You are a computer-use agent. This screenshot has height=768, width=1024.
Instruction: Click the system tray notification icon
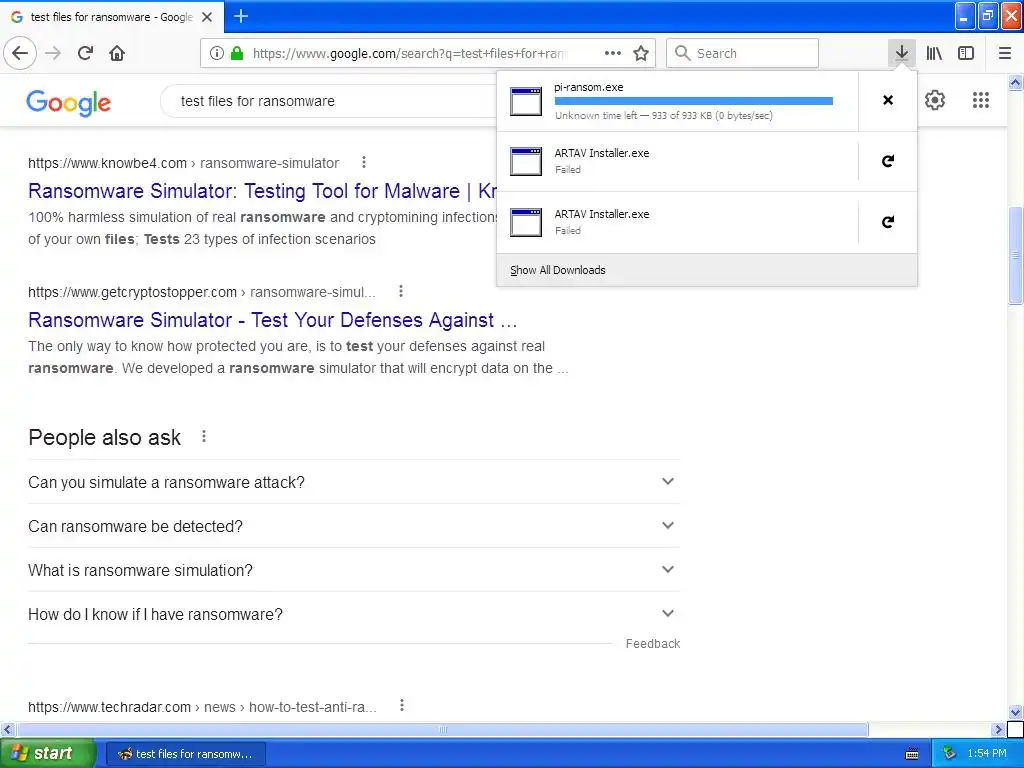(x=949, y=753)
